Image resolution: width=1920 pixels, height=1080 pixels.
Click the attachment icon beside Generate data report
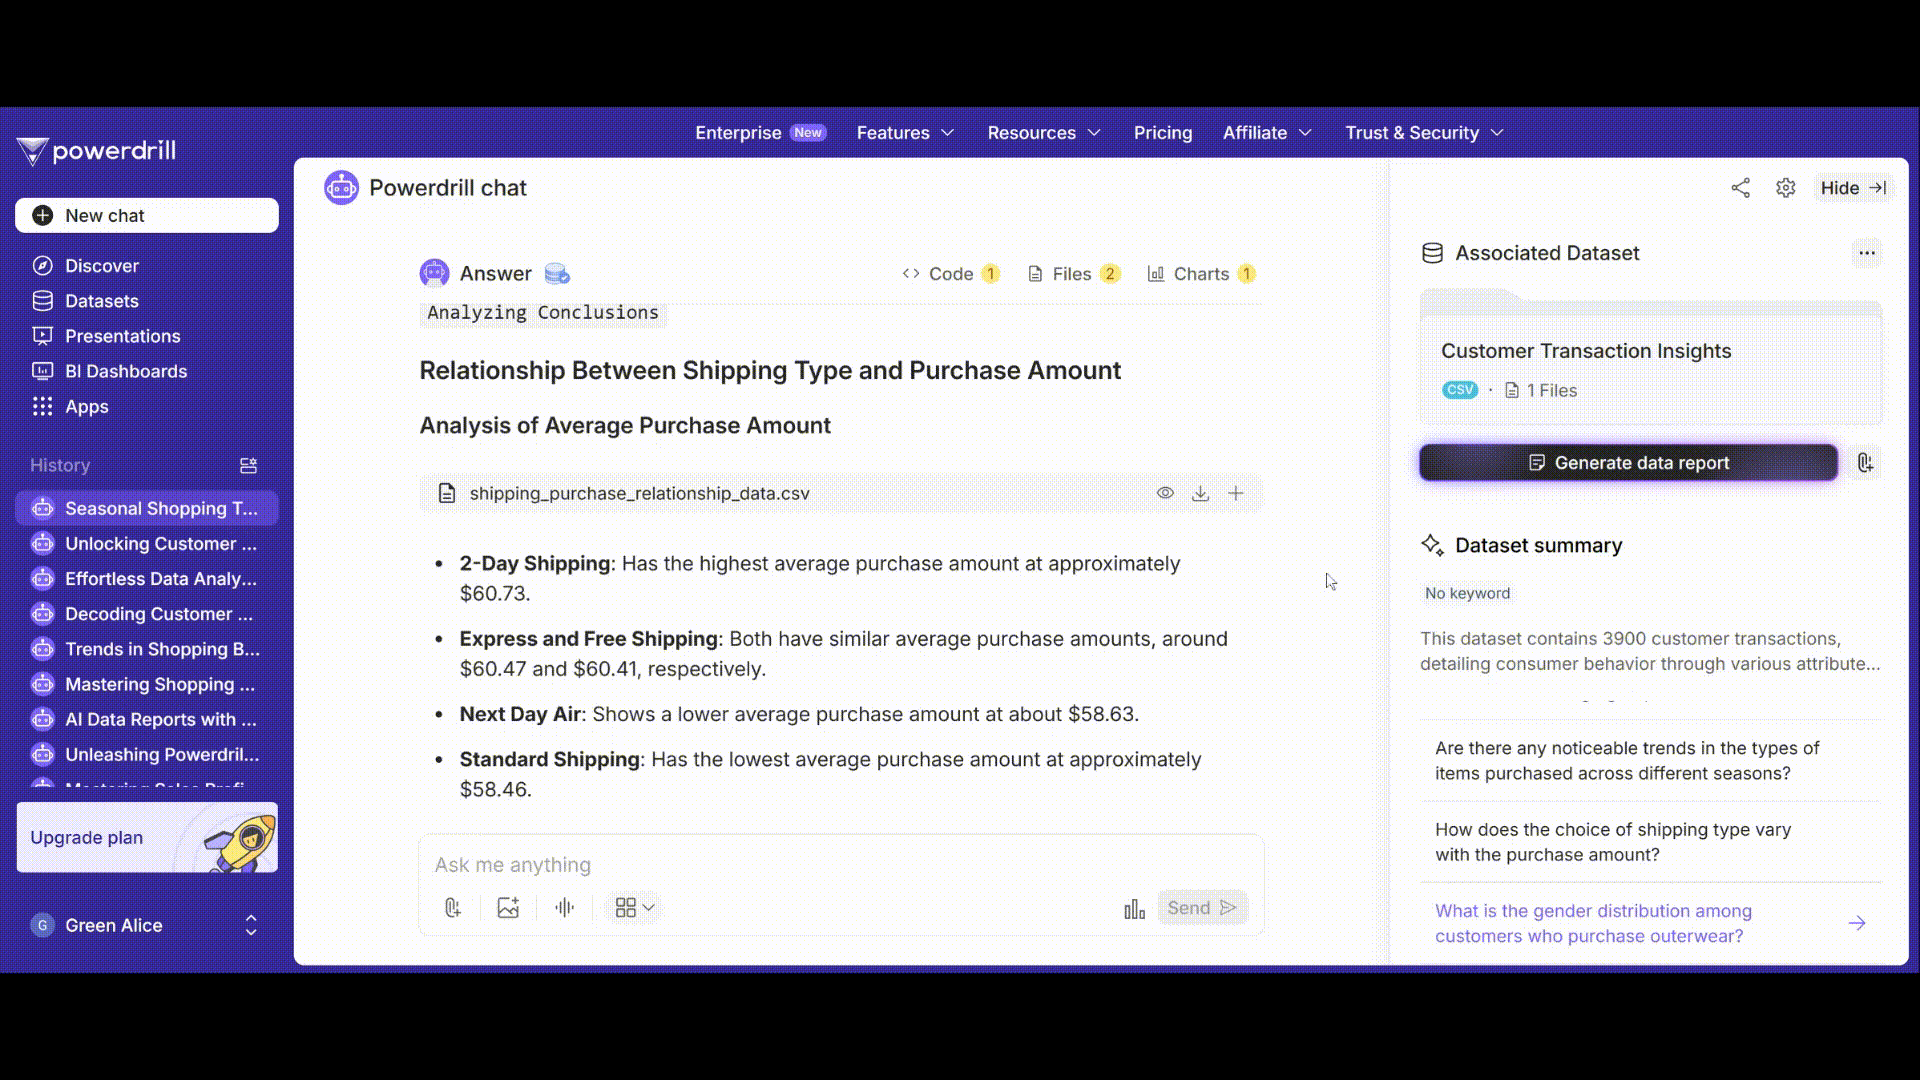(1865, 463)
